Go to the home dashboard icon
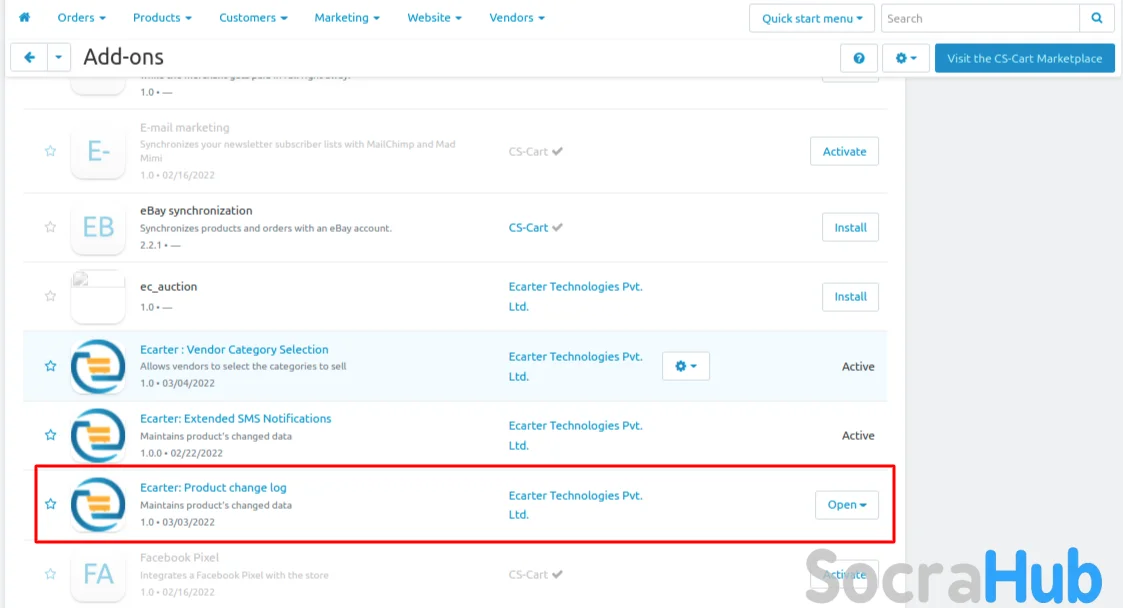Image resolution: width=1123 pixels, height=608 pixels. (24, 17)
